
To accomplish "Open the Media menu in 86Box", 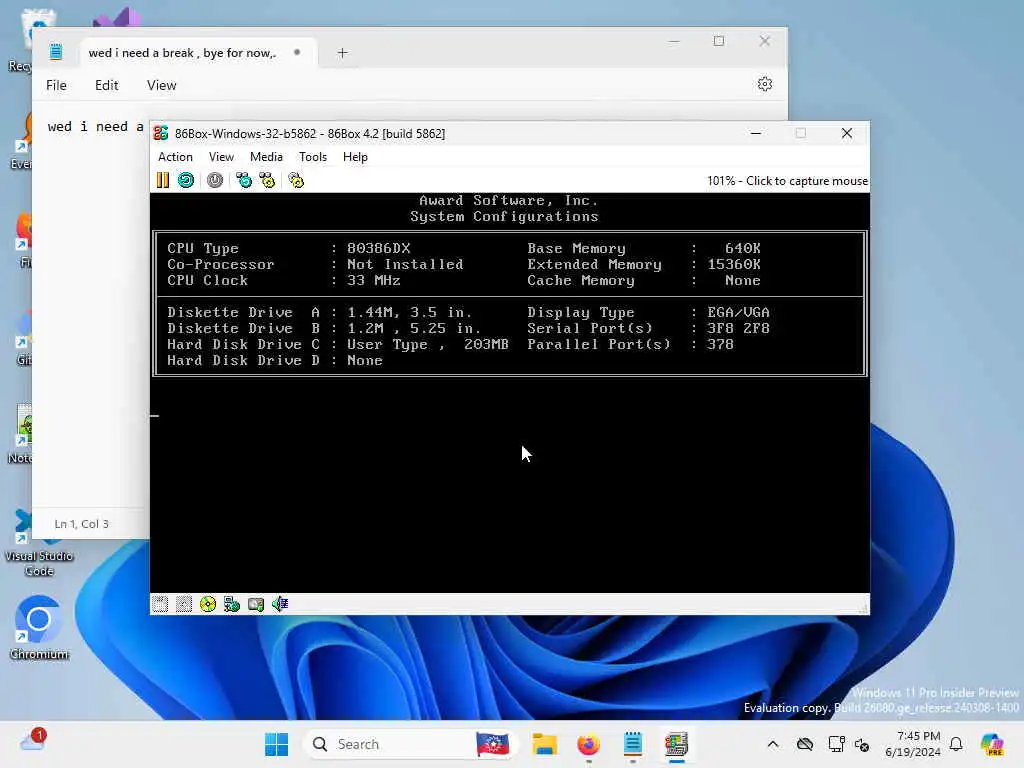I will 266,157.
